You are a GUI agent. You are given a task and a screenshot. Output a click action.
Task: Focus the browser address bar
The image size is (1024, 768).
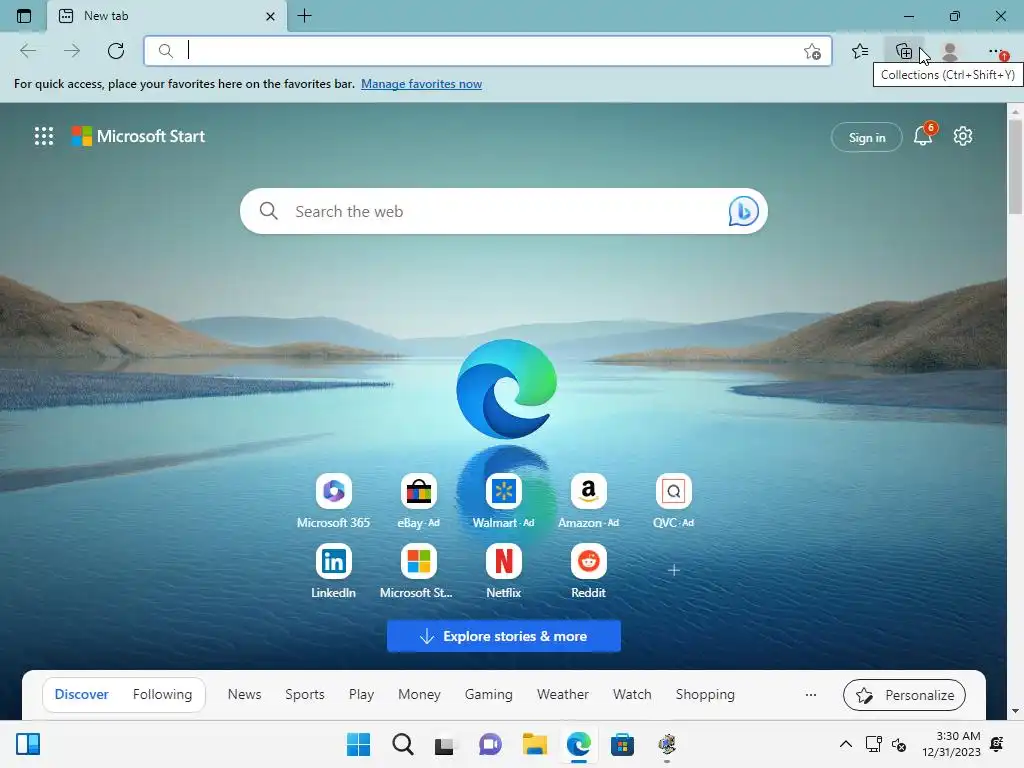(487, 51)
